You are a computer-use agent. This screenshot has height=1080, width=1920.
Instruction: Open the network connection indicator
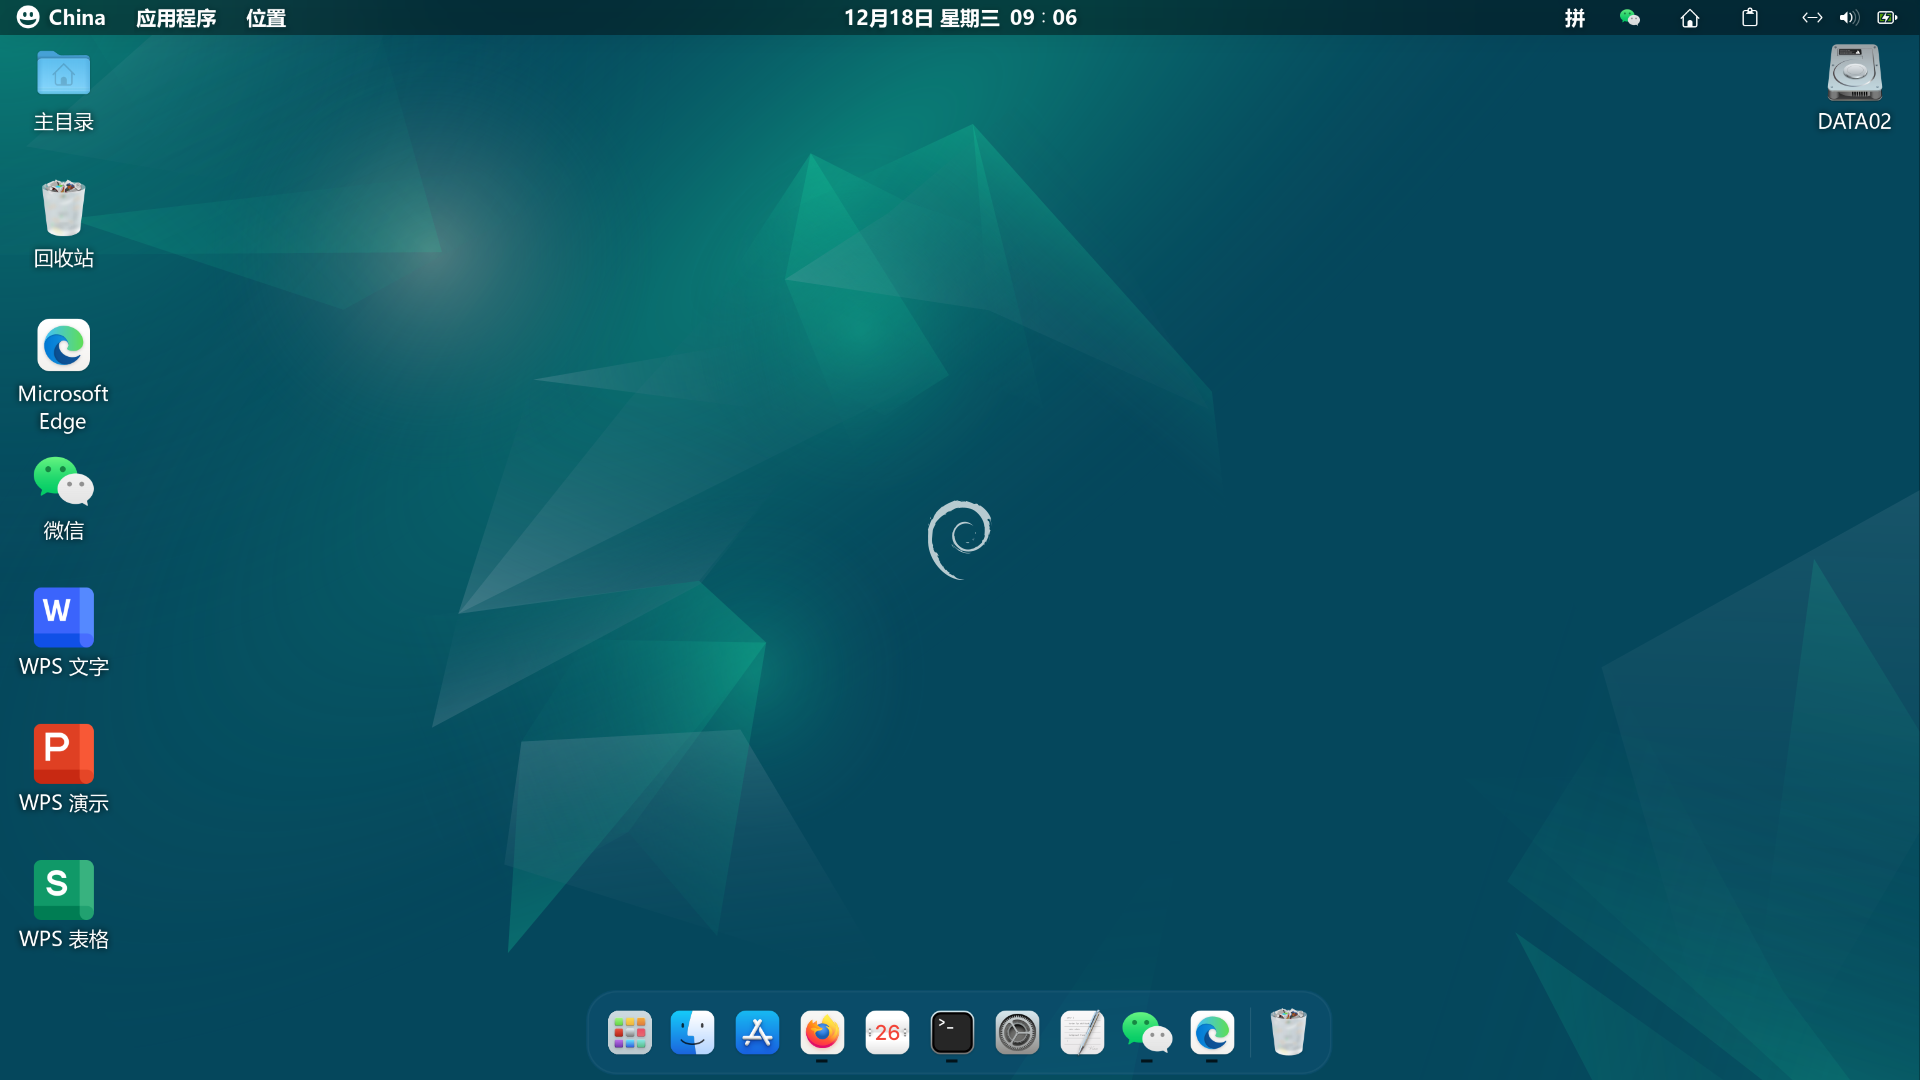coord(1812,18)
